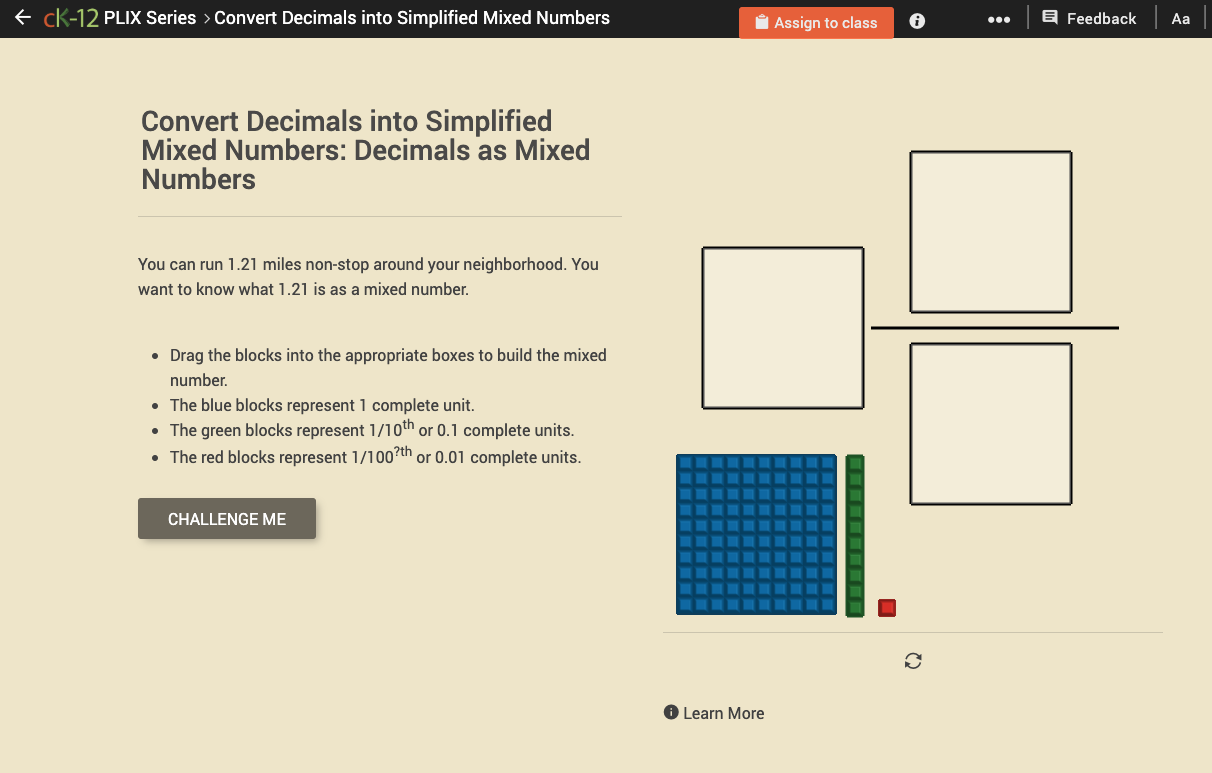Click the info icon beside Learn More
Image resolution: width=1212 pixels, height=773 pixels.
tap(670, 712)
